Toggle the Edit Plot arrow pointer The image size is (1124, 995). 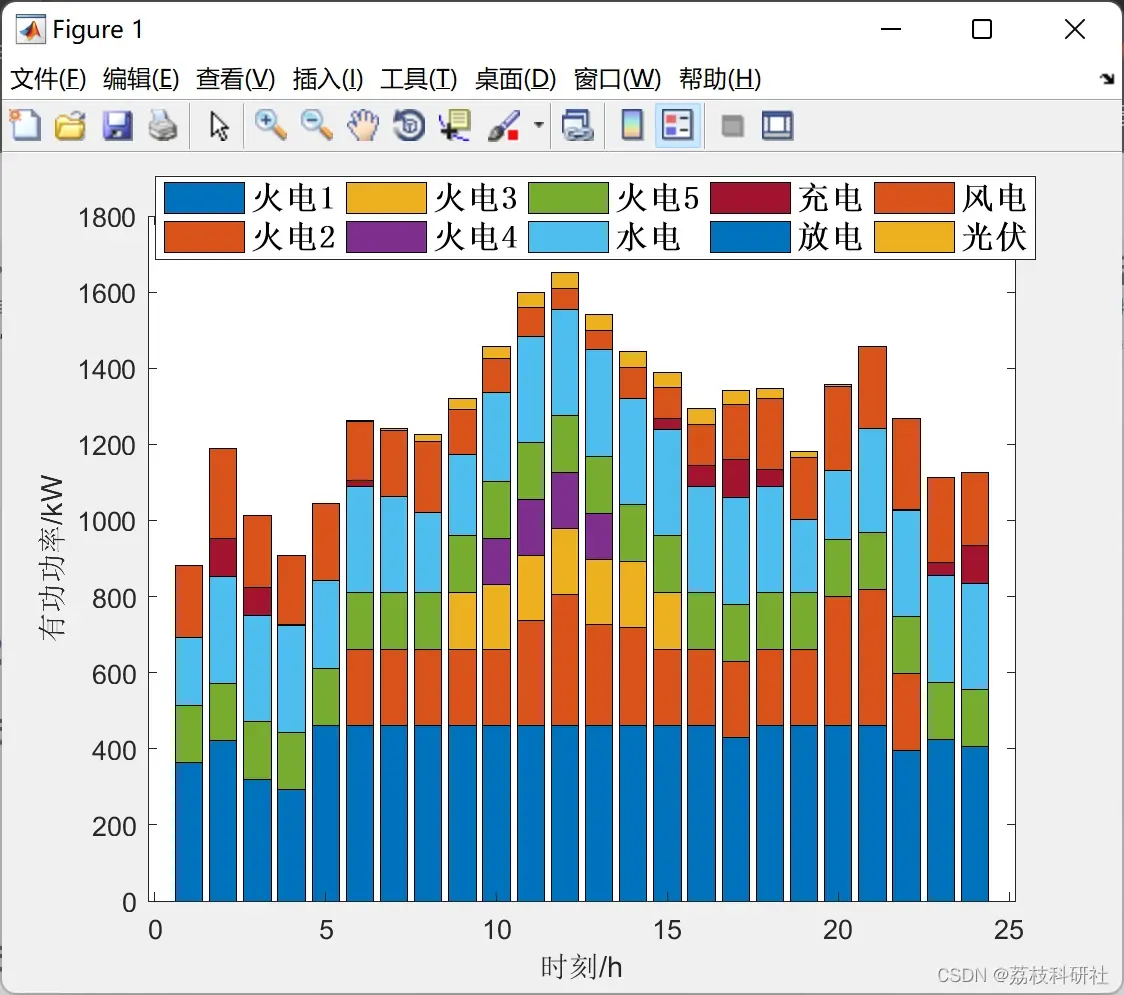[x=219, y=125]
